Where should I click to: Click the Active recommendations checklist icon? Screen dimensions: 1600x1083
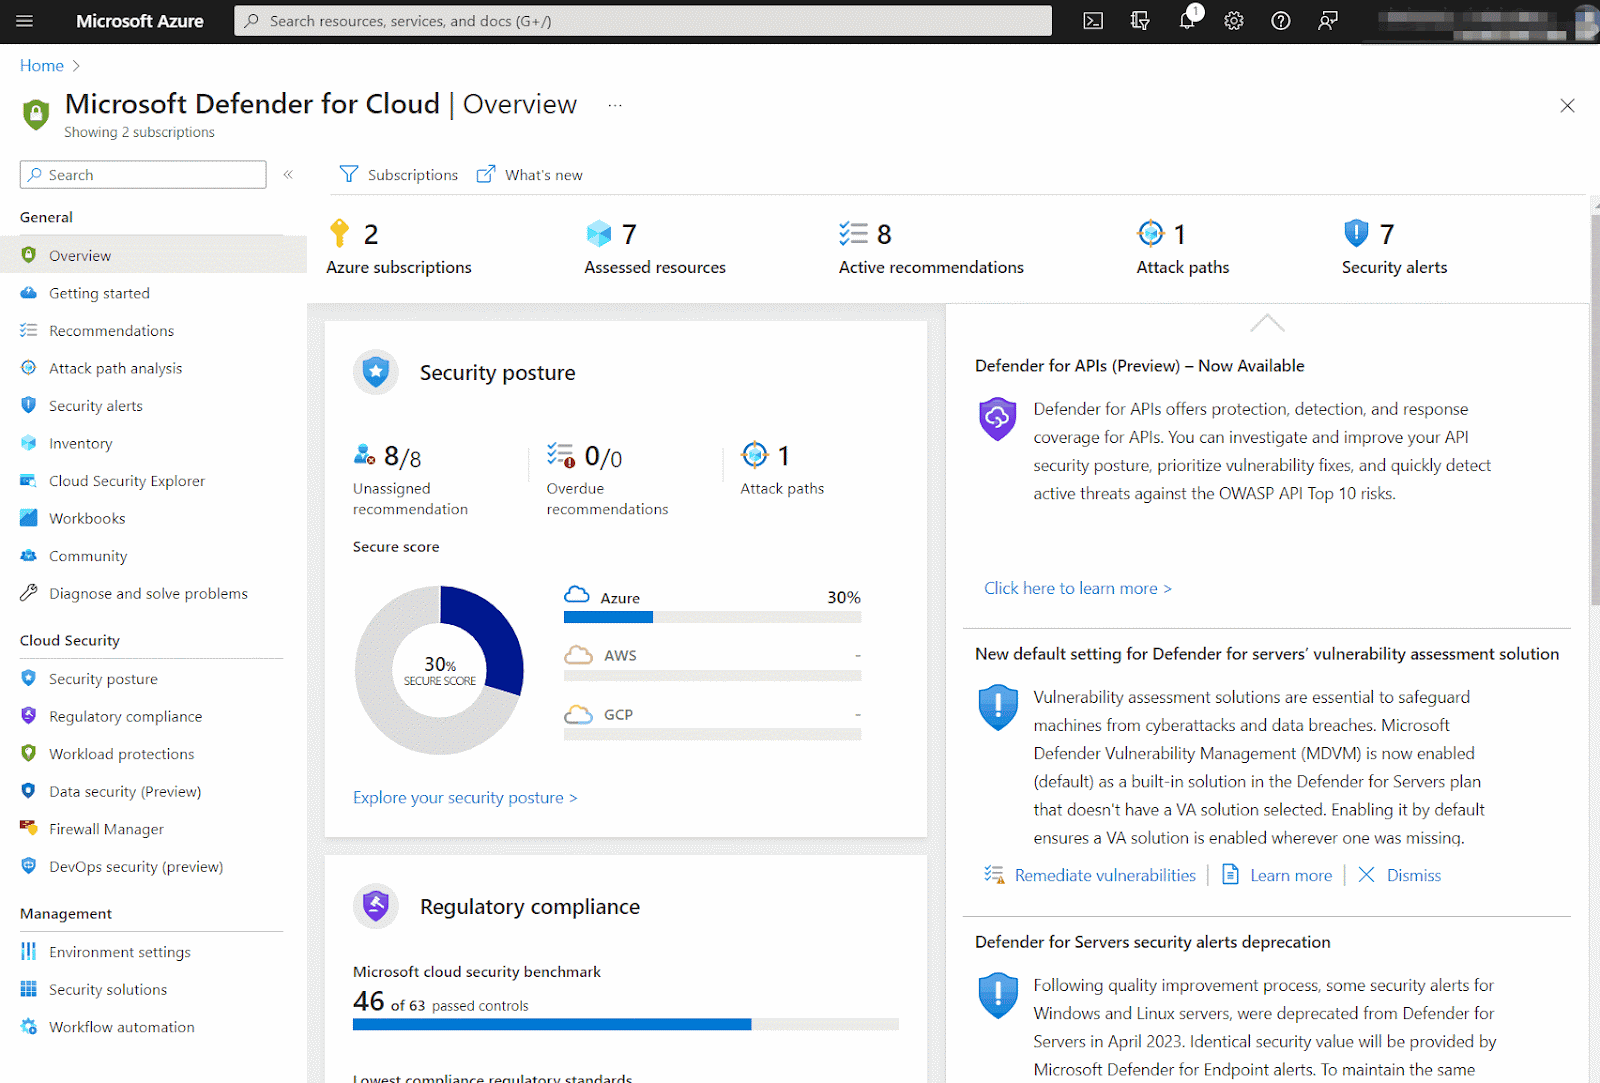pyautogui.click(x=853, y=233)
